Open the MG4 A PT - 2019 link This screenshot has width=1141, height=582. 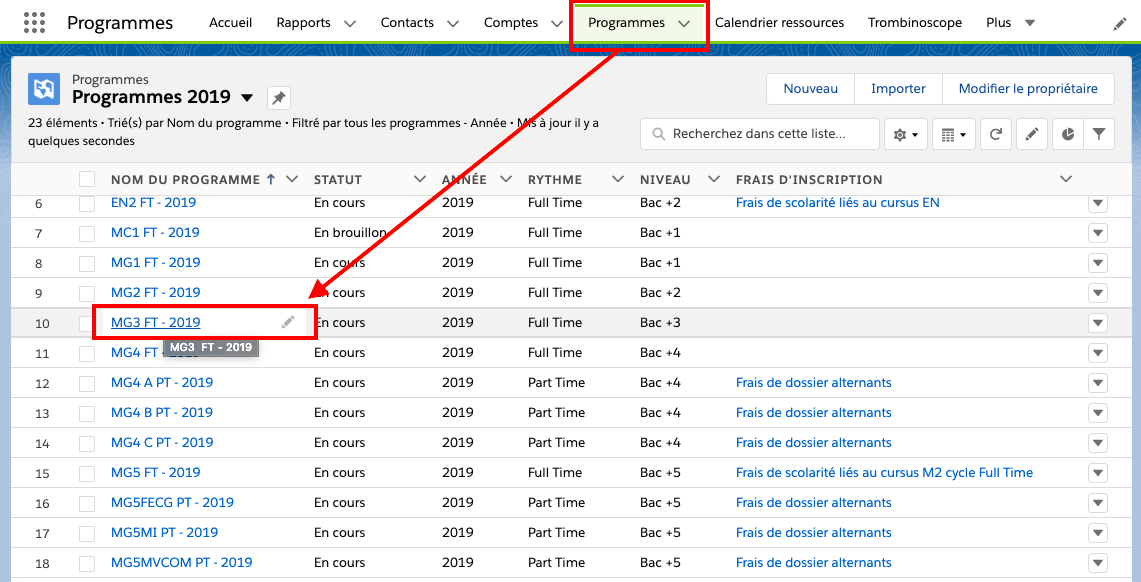[161, 383]
